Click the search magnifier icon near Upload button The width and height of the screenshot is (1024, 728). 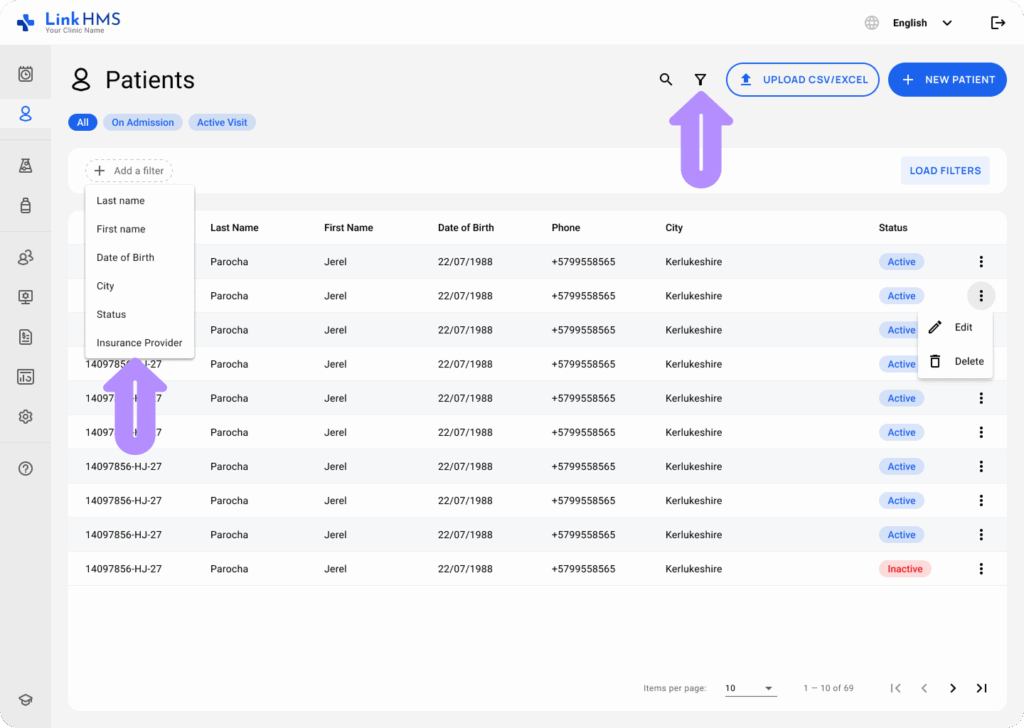[x=666, y=78]
